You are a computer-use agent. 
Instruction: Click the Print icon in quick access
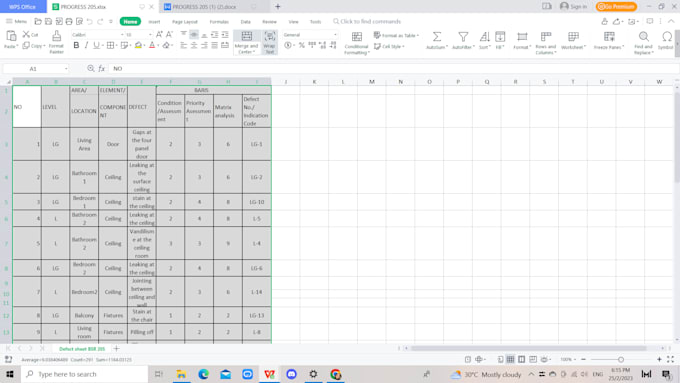point(69,21)
